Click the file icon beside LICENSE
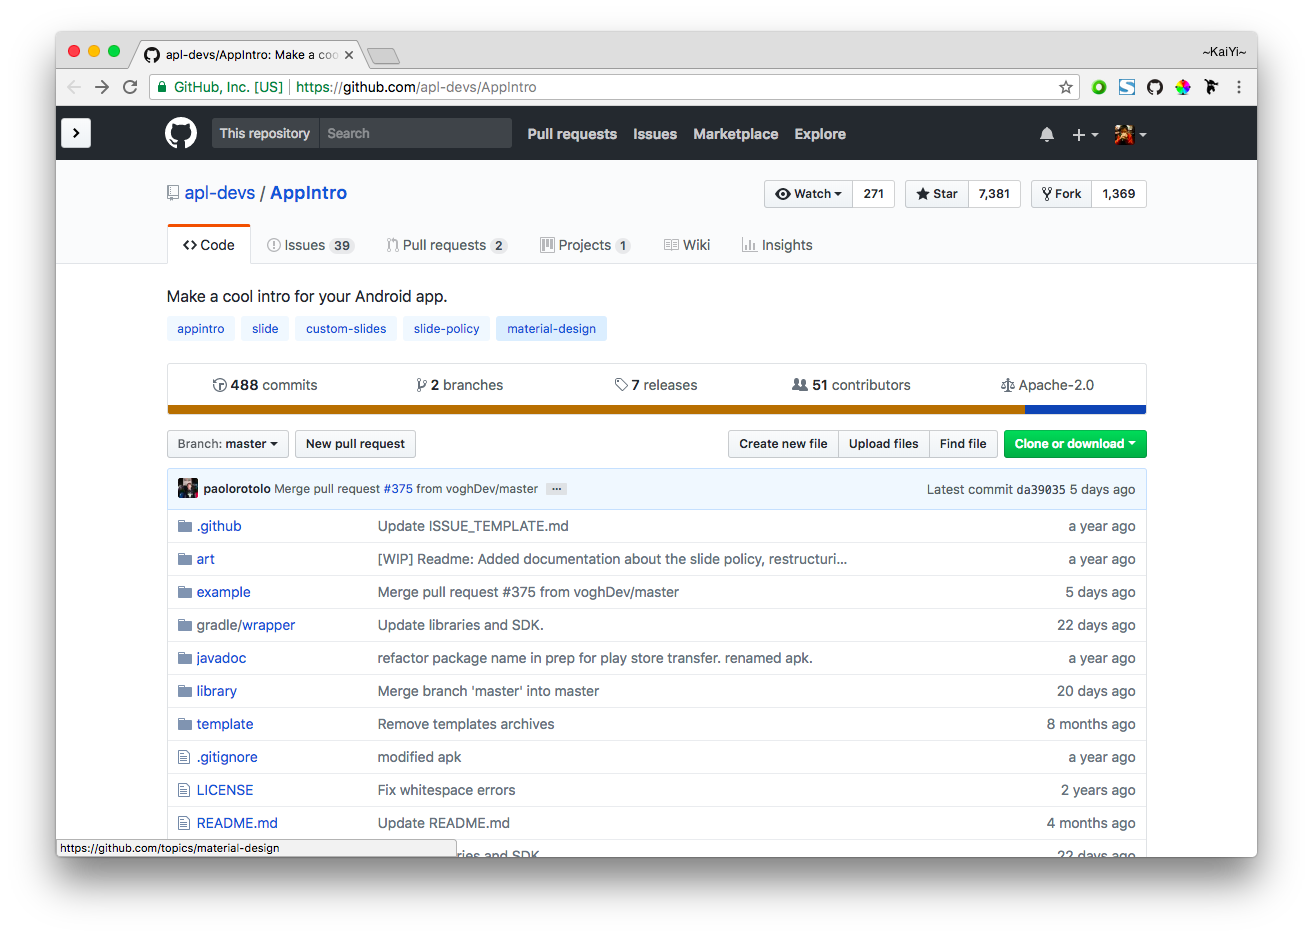The width and height of the screenshot is (1313, 937). 184,790
